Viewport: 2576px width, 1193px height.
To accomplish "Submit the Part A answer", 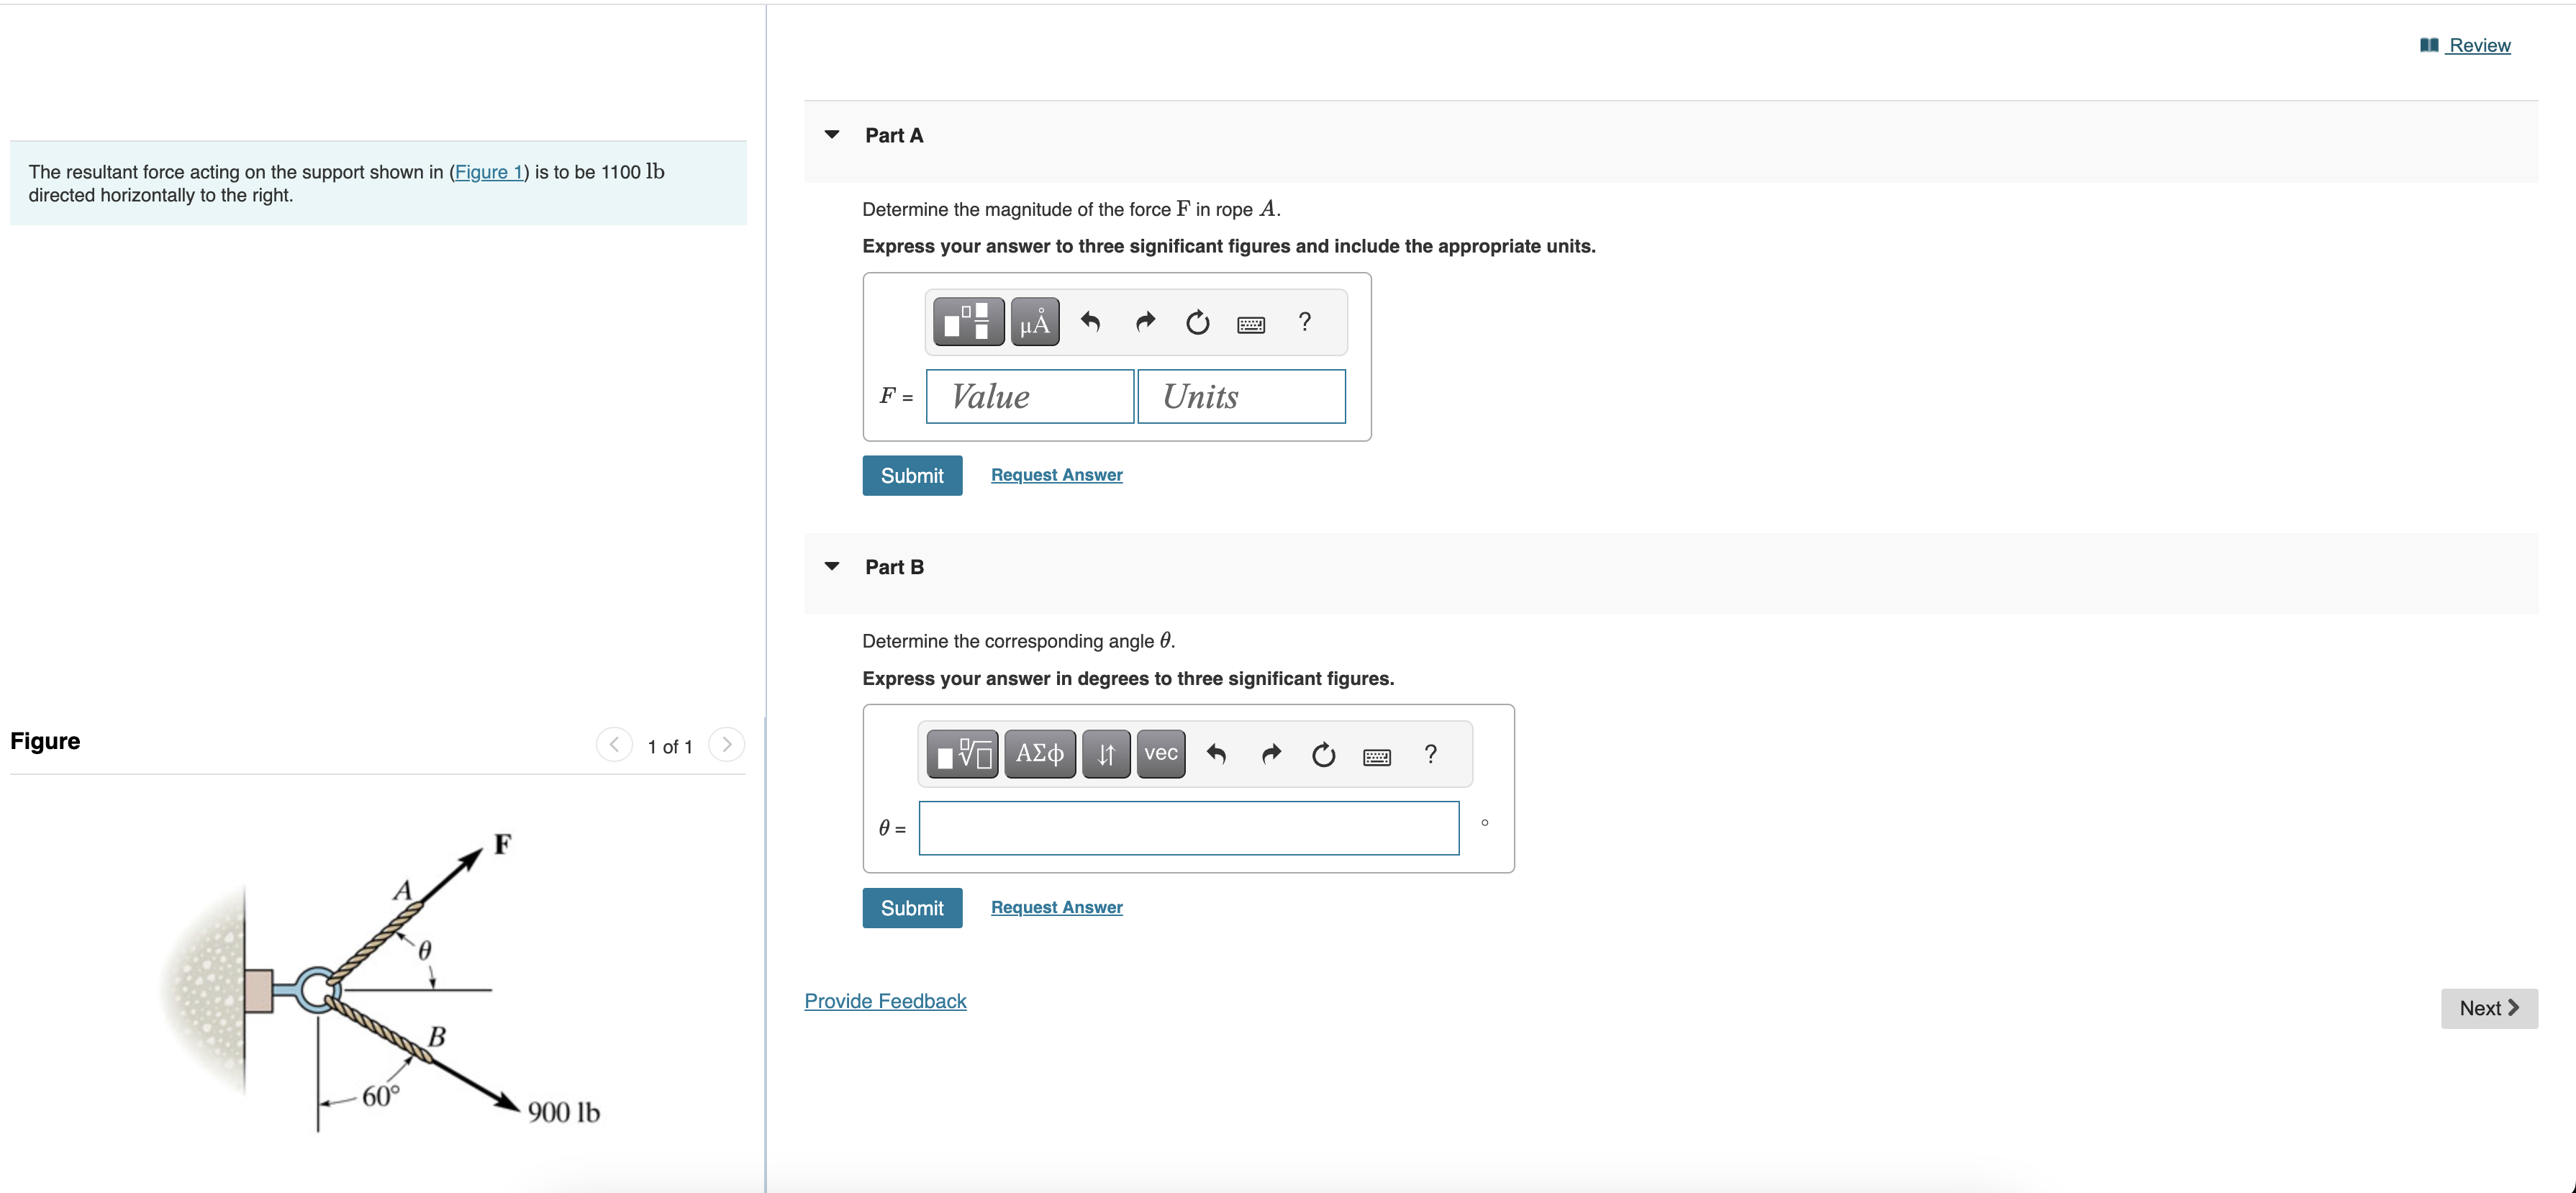I will (x=911, y=476).
